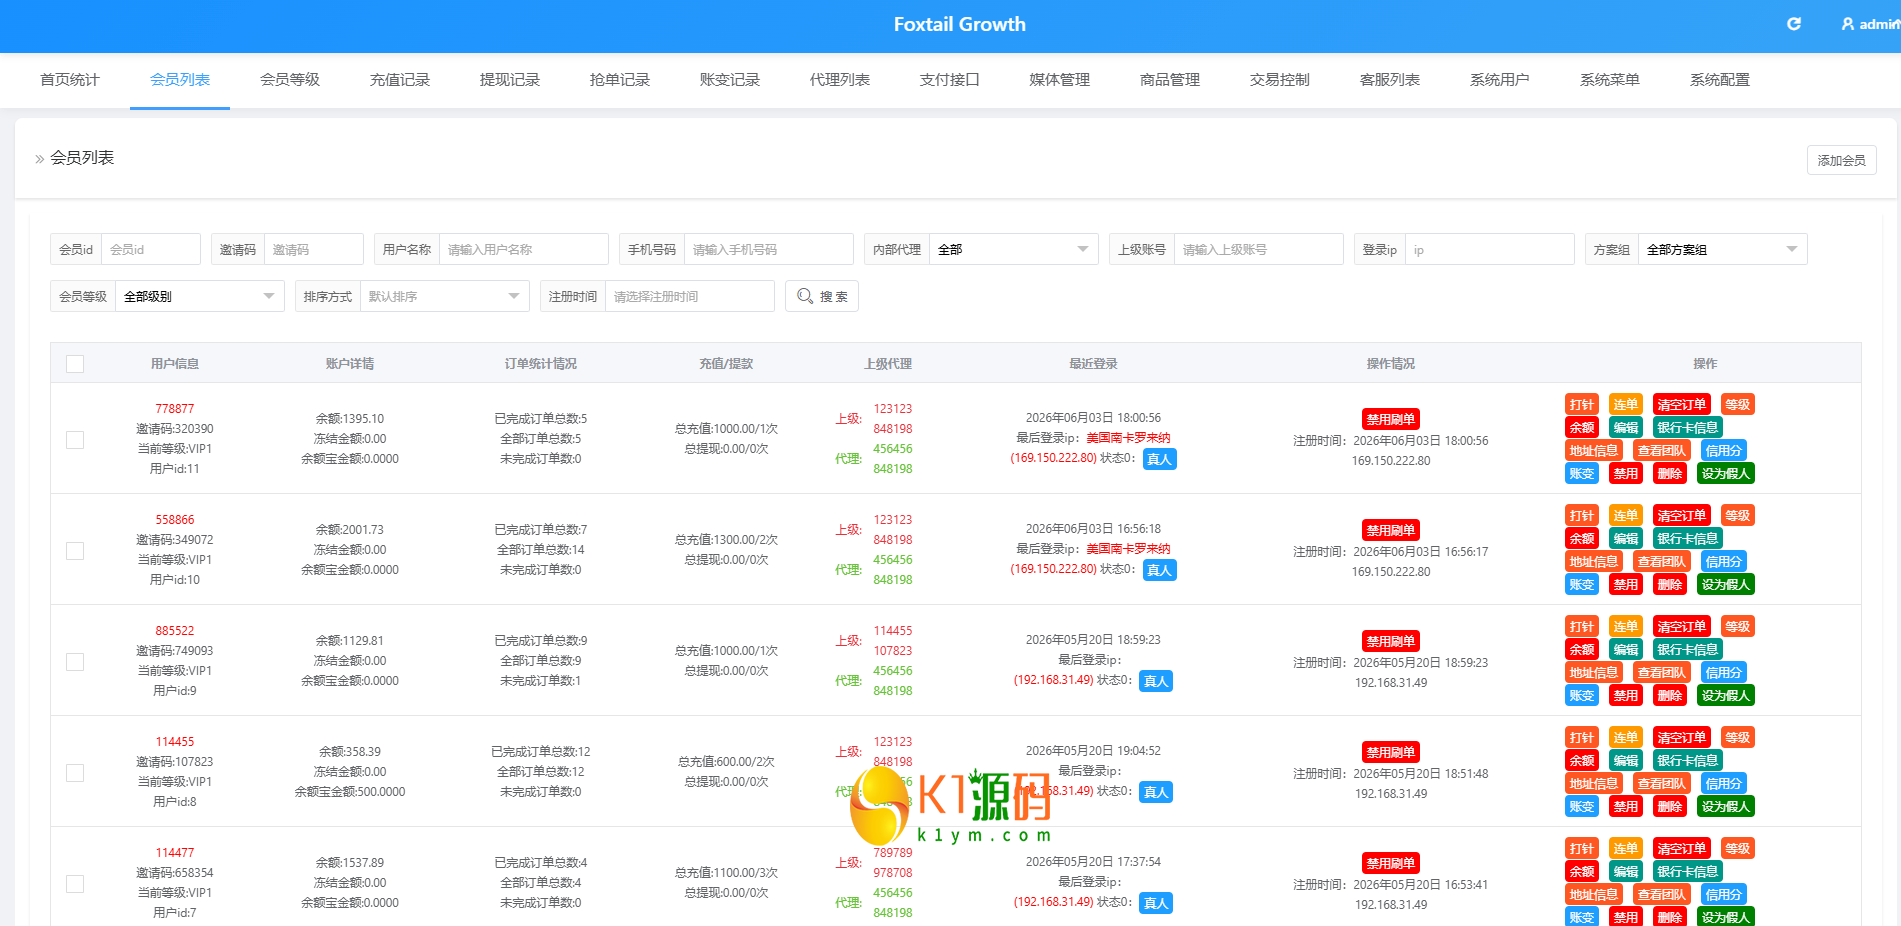This screenshot has height=926, width=1901.
Task: Go to the 媒体管理 tab
Action: click(1060, 80)
